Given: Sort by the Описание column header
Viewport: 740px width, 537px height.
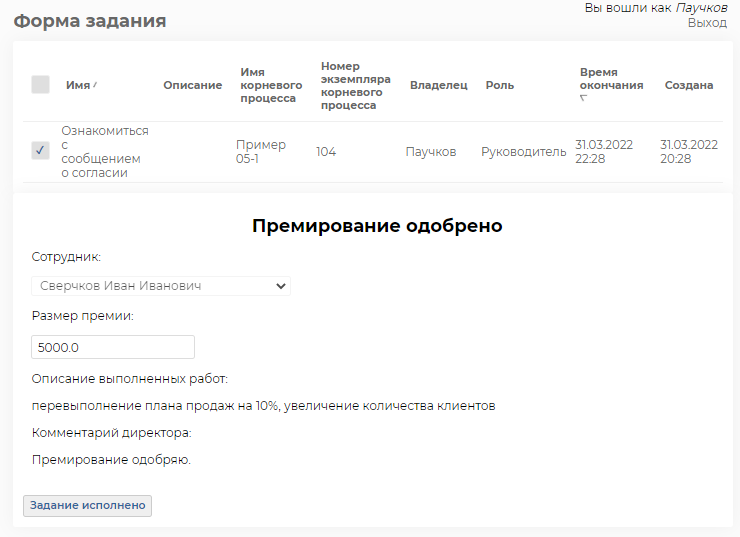Looking at the screenshot, I should click(x=192, y=85).
